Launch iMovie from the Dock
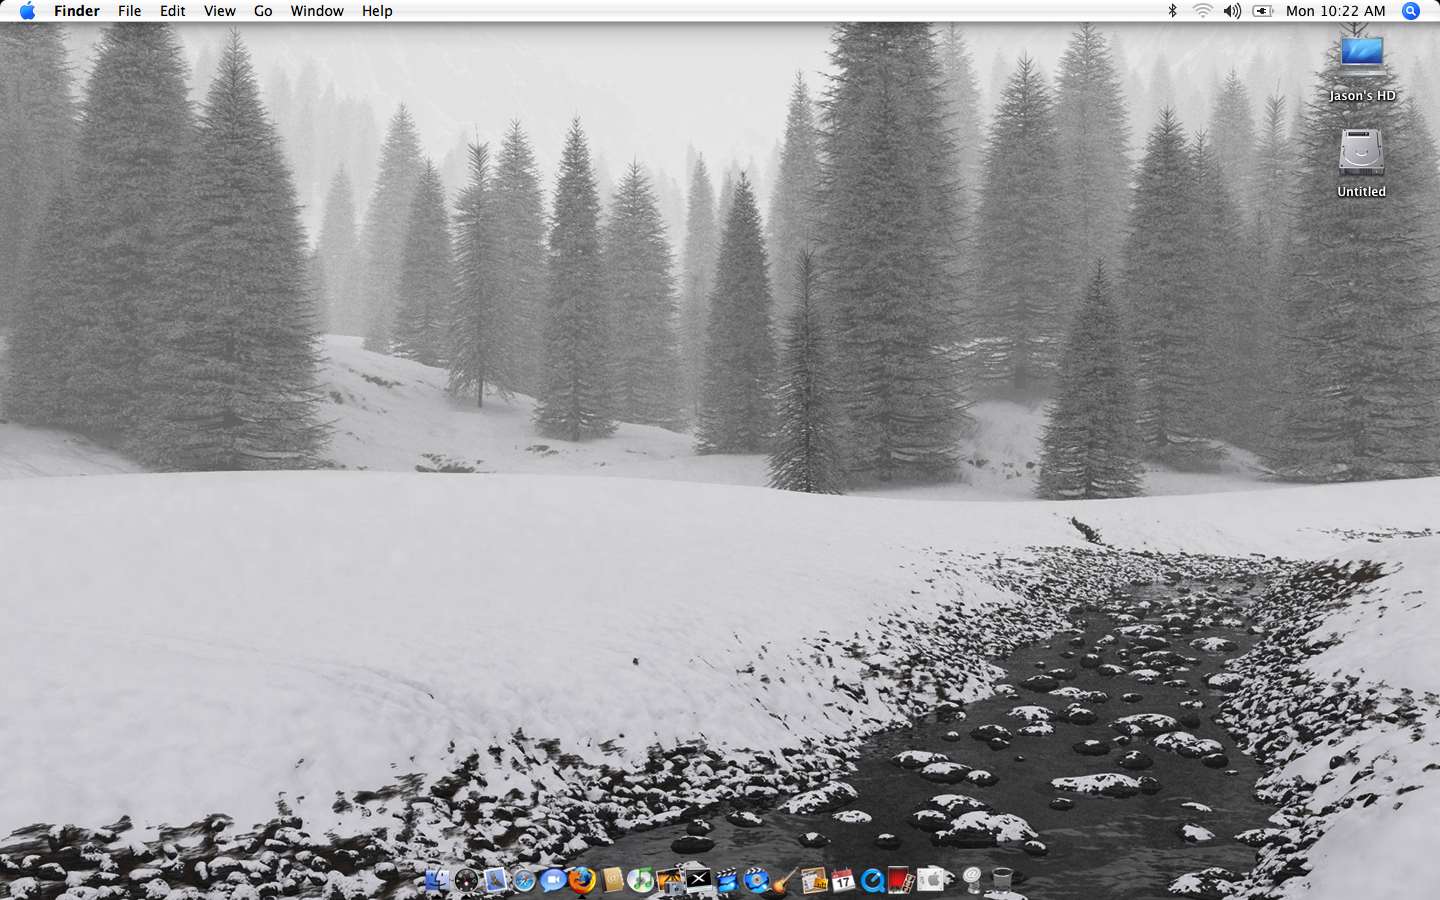 (x=727, y=880)
